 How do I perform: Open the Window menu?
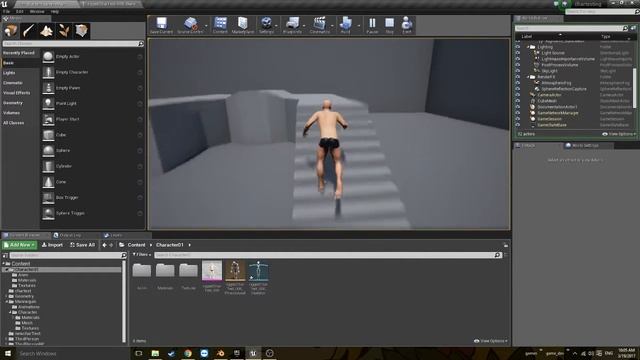pos(37,11)
